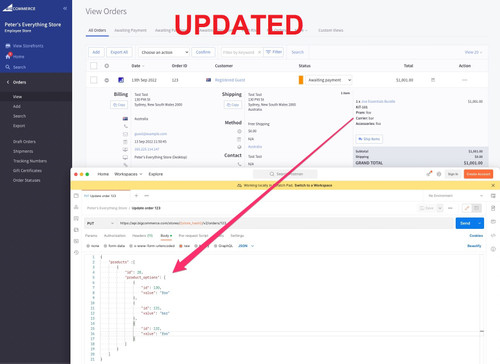This screenshot has height=364, width=500.
Task: Open the Joe Essentials Bundle product link
Action: [378, 101]
